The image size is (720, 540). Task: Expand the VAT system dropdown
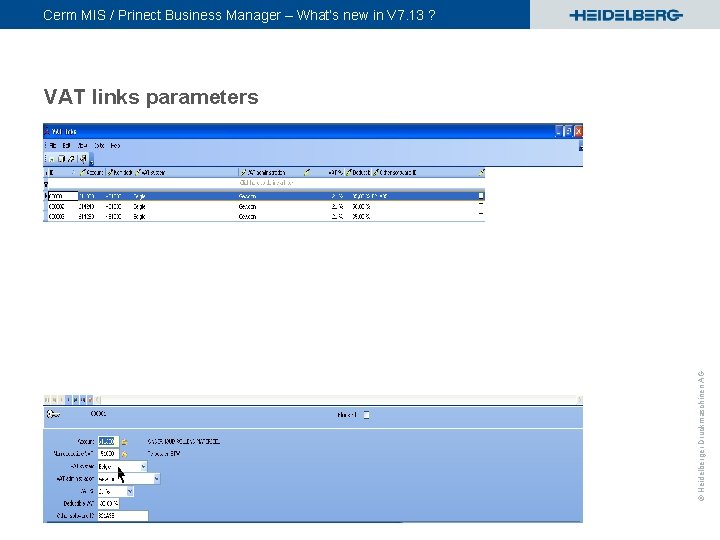click(x=143, y=467)
